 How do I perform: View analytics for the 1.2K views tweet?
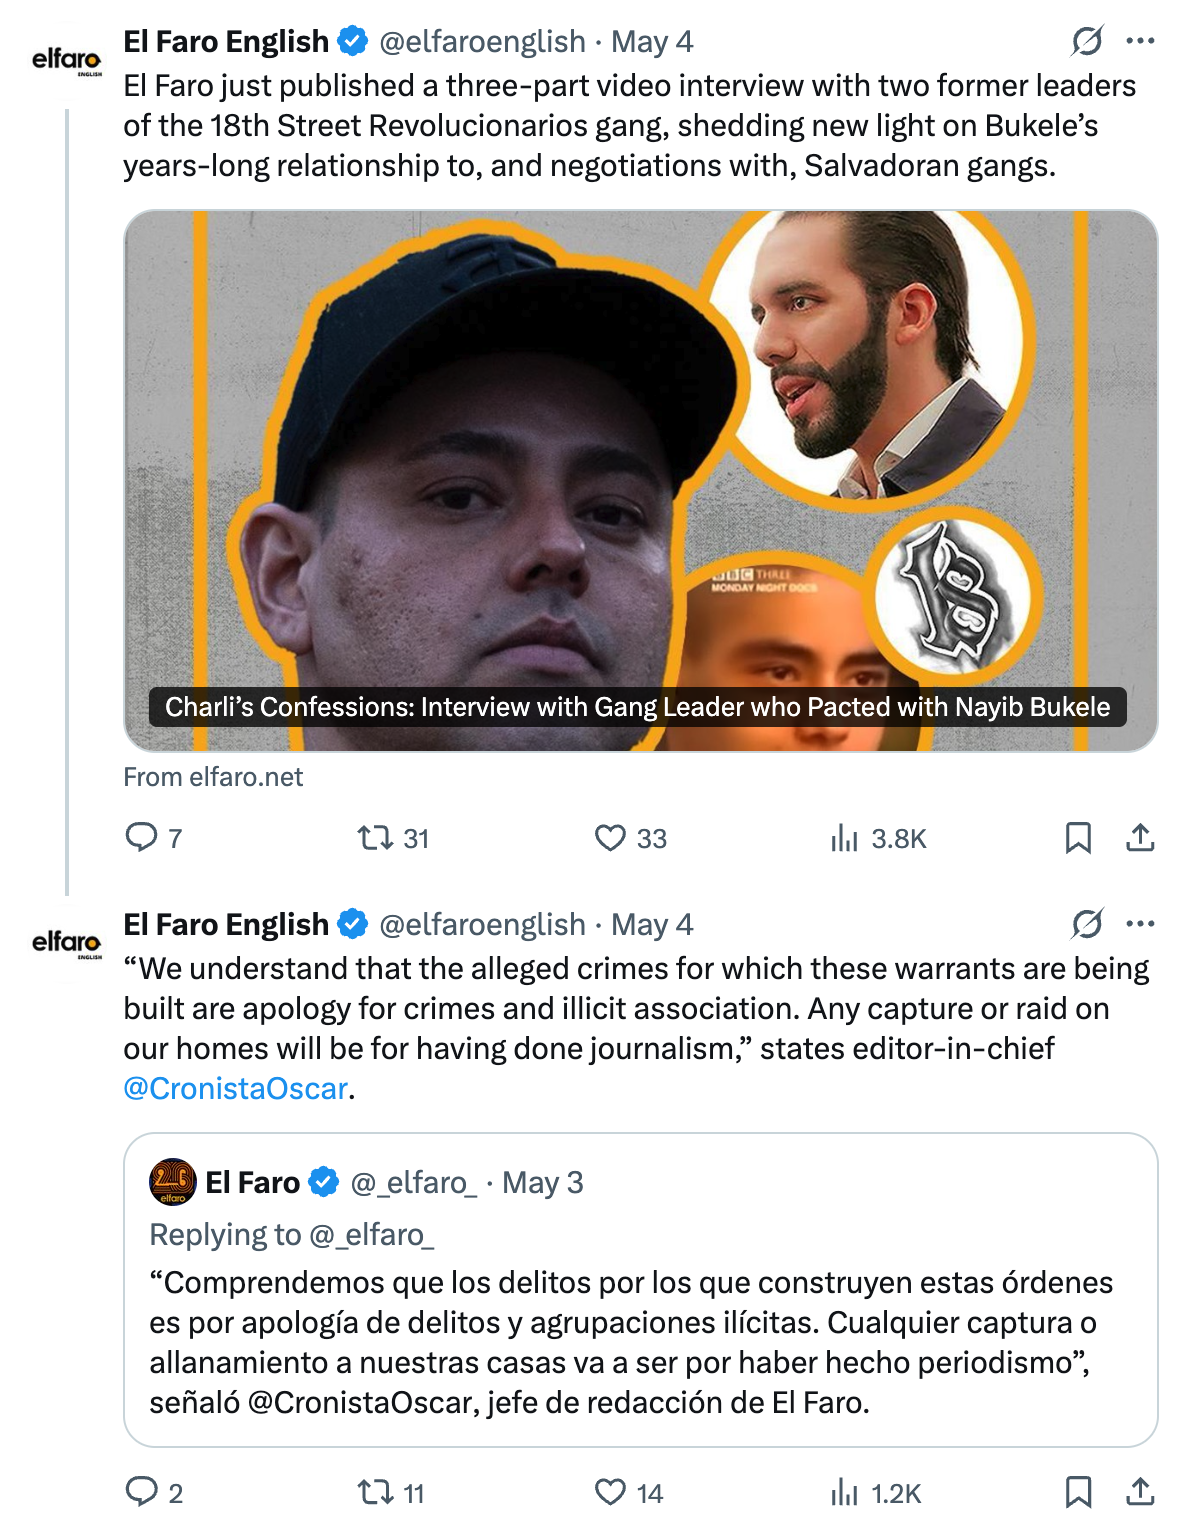point(845,1492)
